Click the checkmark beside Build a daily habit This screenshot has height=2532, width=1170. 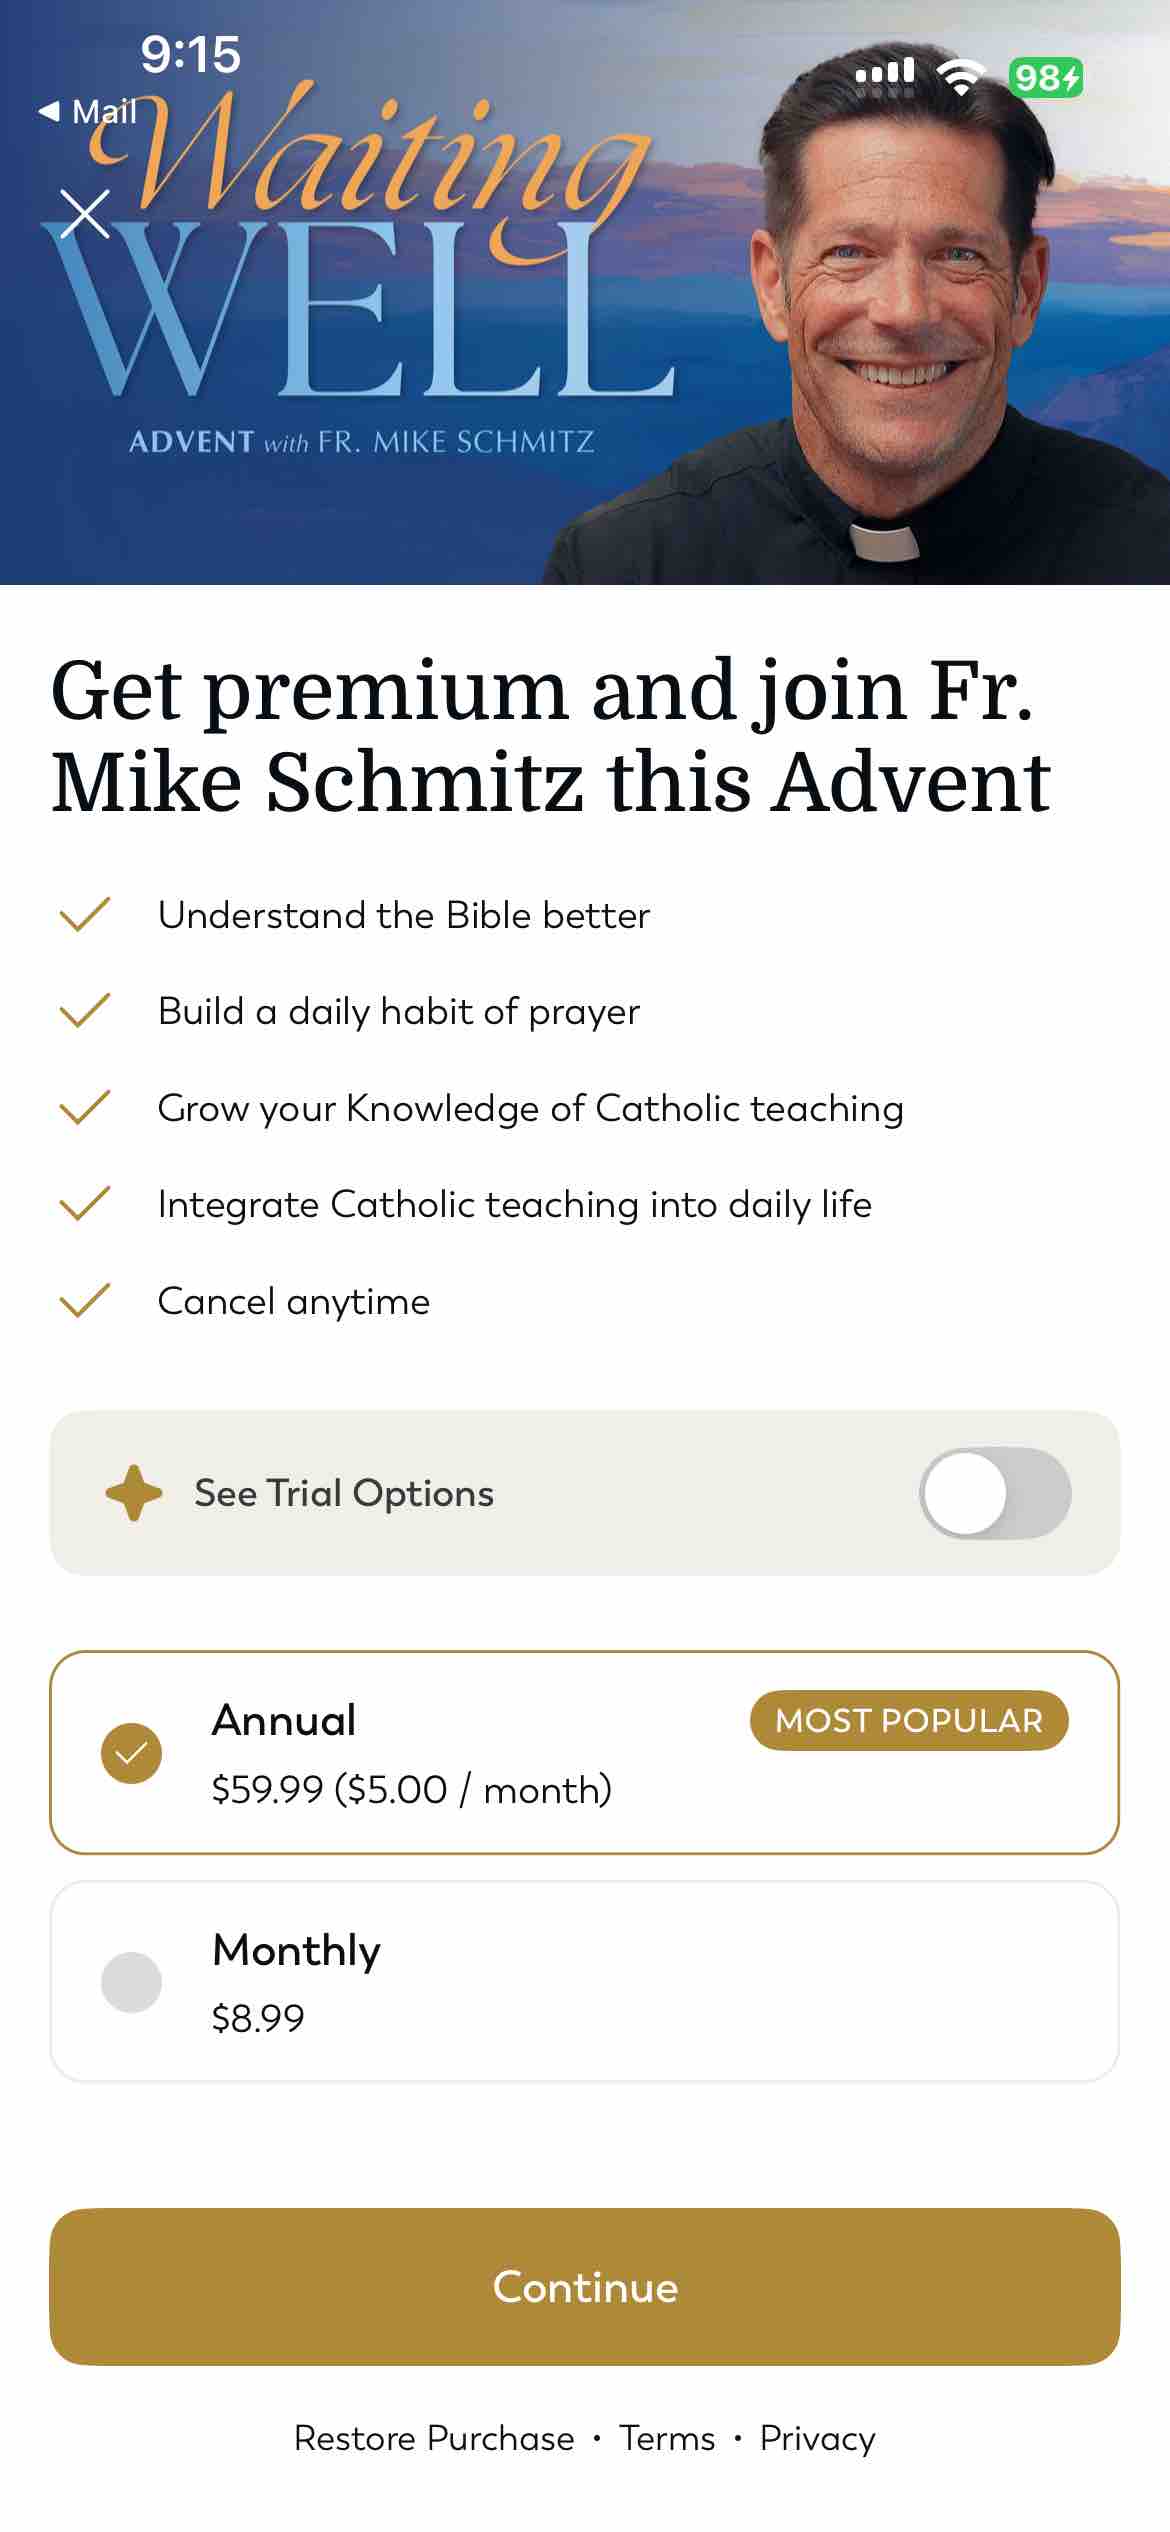86,1010
